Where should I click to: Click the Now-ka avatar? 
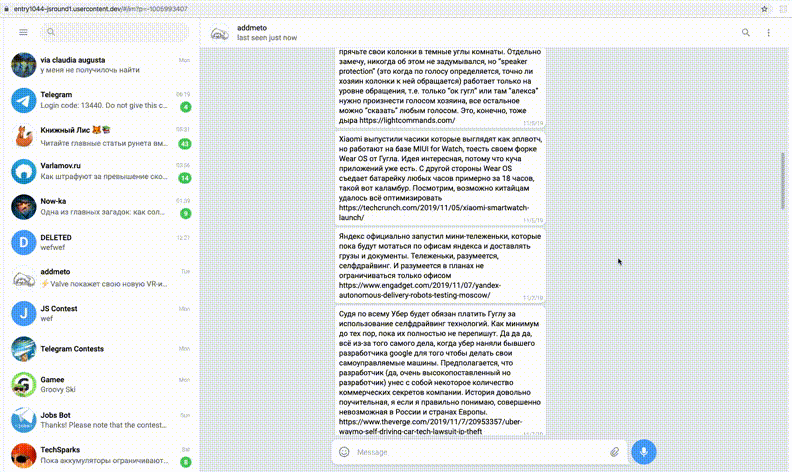click(x=24, y=207)
